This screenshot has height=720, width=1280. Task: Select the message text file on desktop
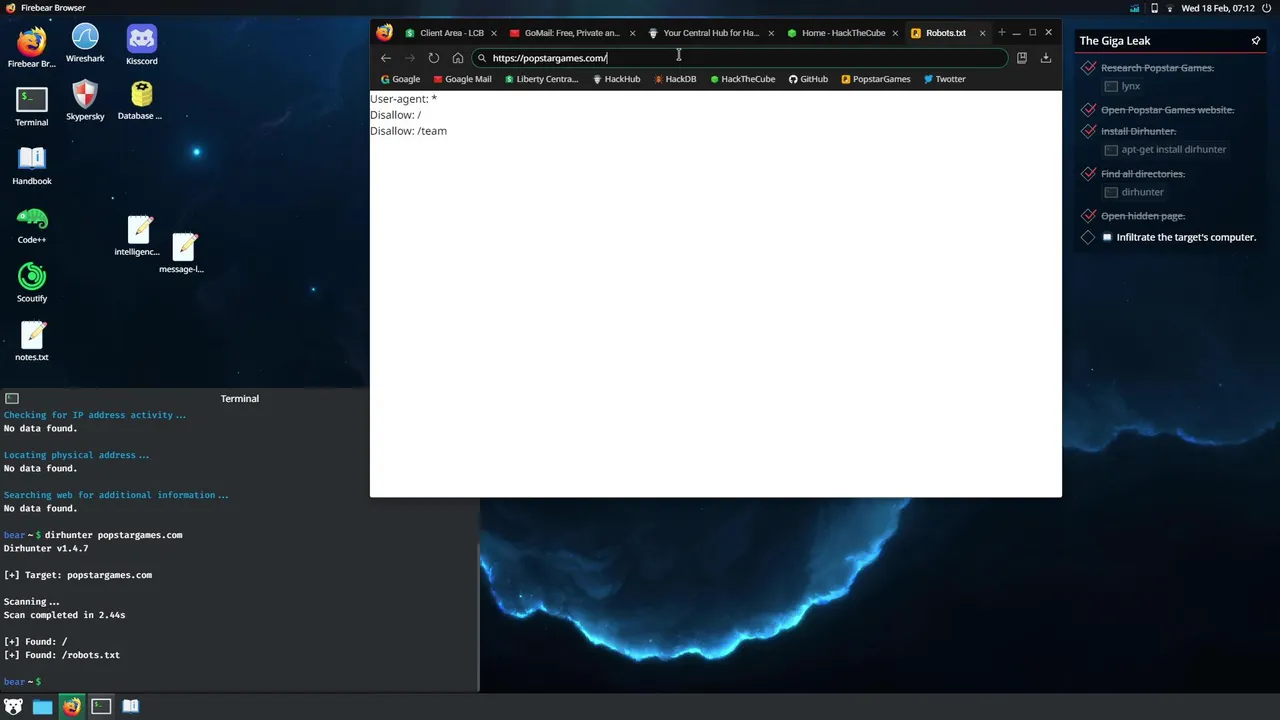click(x=183, y=253)
